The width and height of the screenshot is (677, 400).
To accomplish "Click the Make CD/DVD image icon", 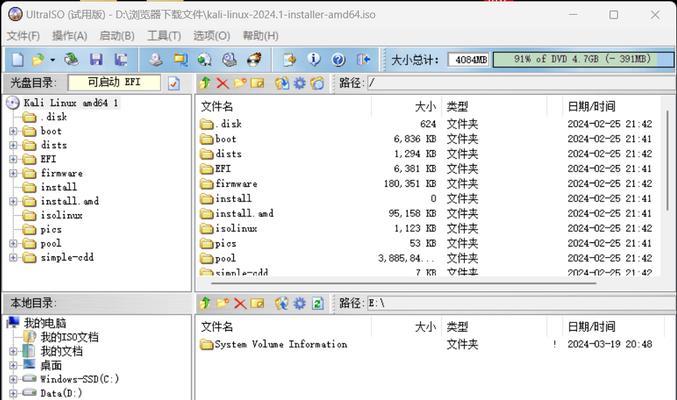I will click(155, 59).
